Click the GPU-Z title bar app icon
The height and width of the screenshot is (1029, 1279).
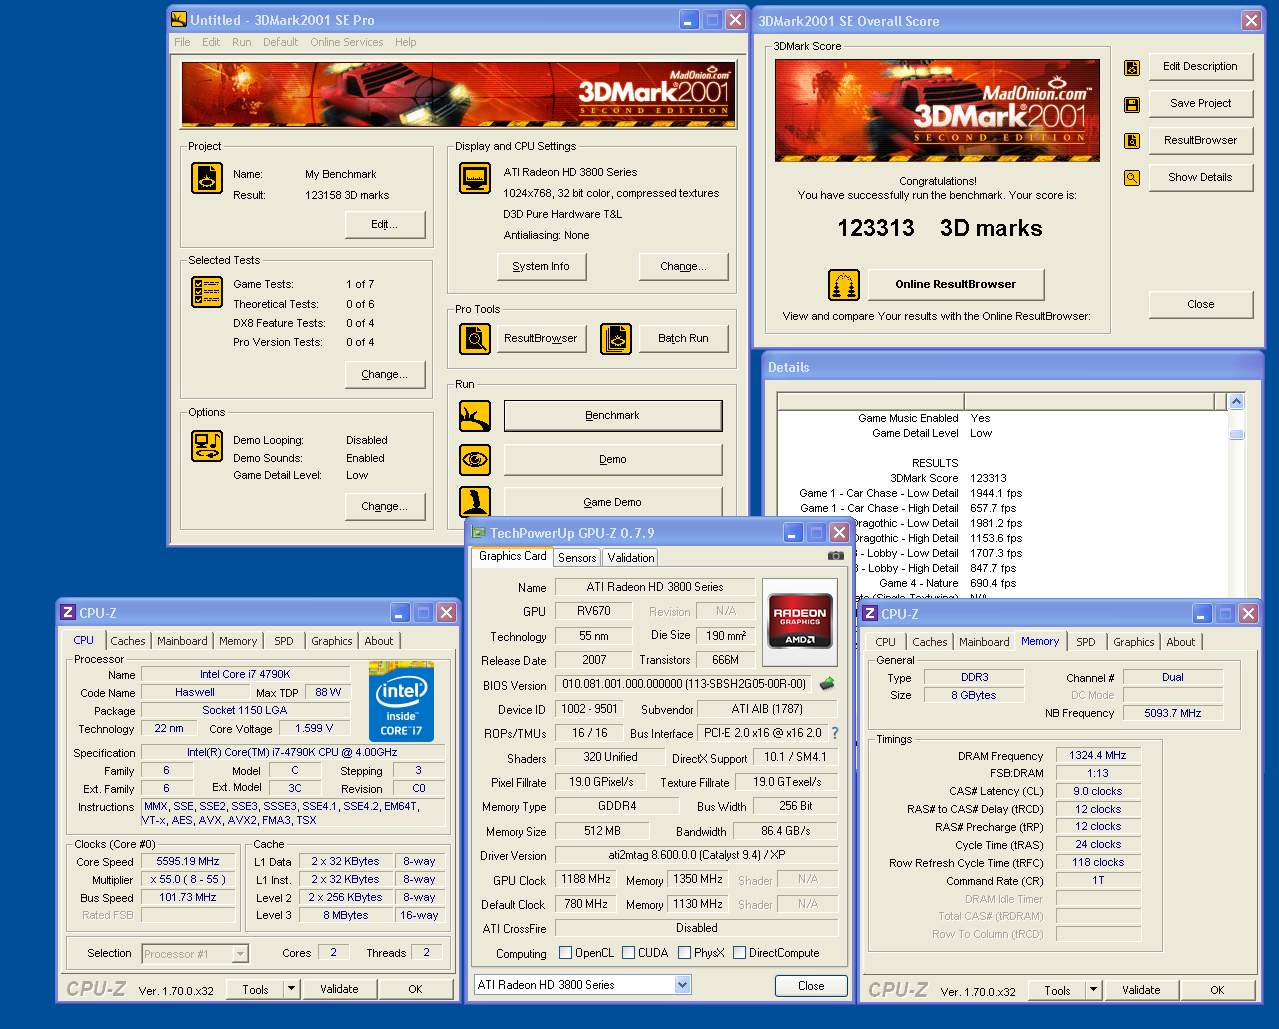[479, 532]
